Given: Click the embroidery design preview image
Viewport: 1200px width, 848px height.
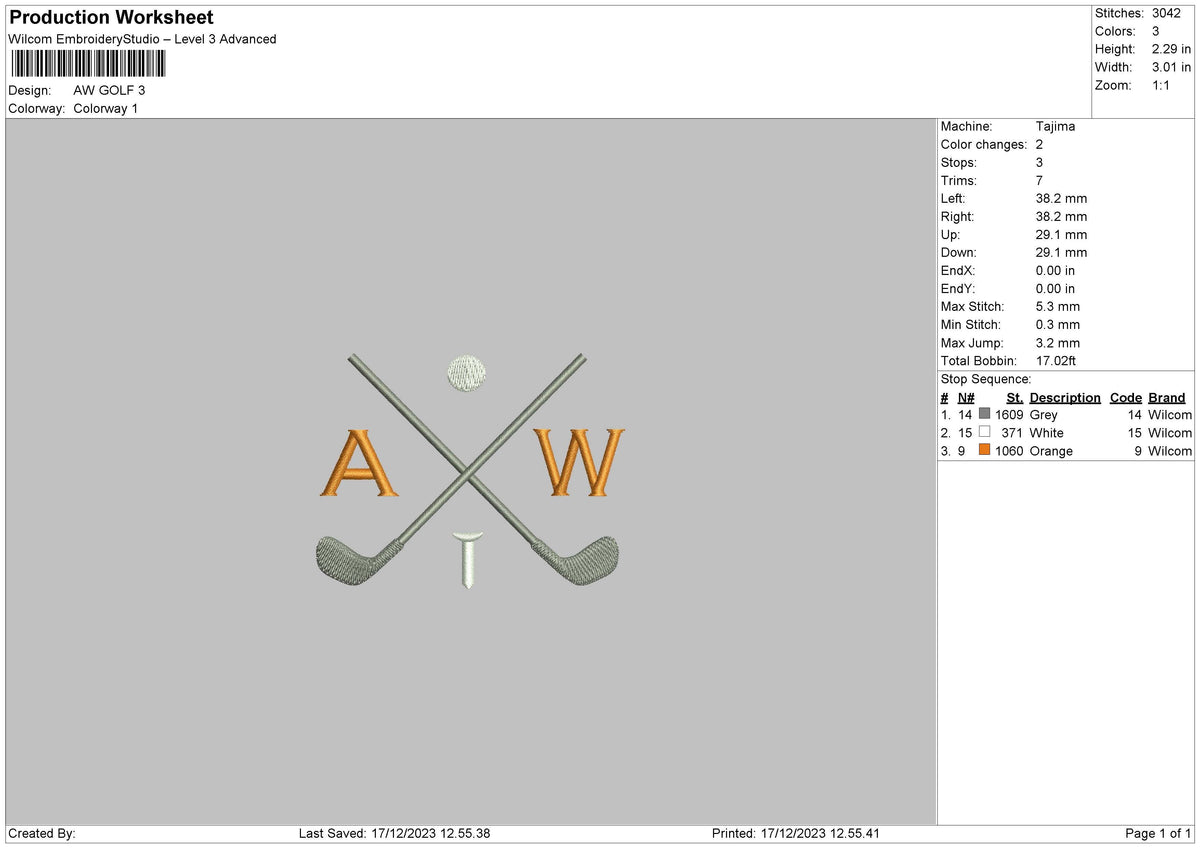Looking at the screenshot, I should point(471,470).
